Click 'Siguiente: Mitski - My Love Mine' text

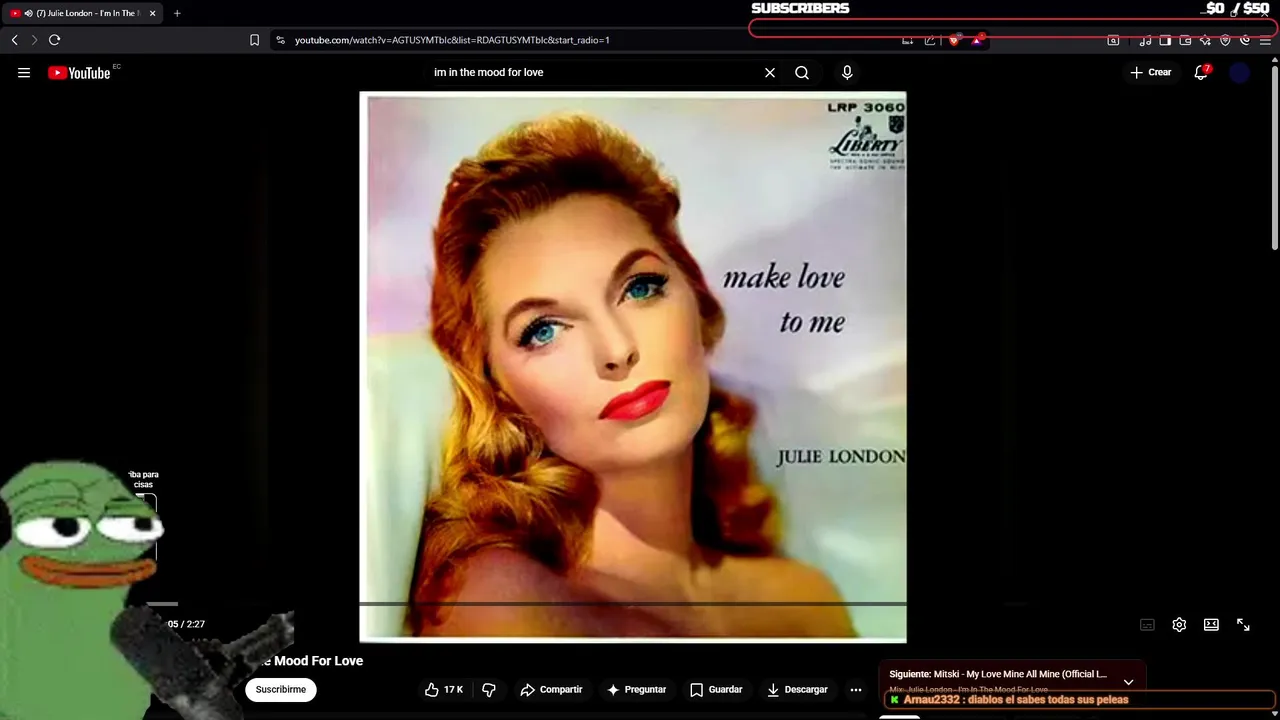coord(998,674)
